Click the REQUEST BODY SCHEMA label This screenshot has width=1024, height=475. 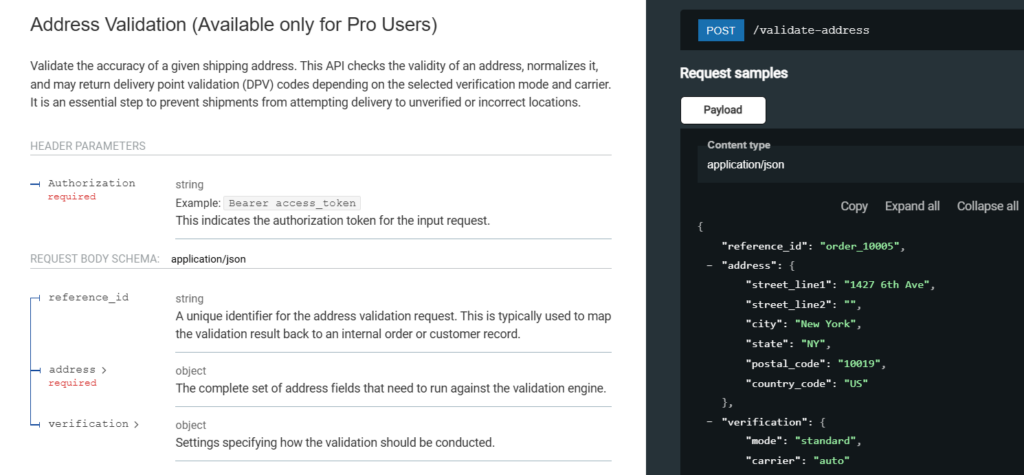[x=95, y=259]
